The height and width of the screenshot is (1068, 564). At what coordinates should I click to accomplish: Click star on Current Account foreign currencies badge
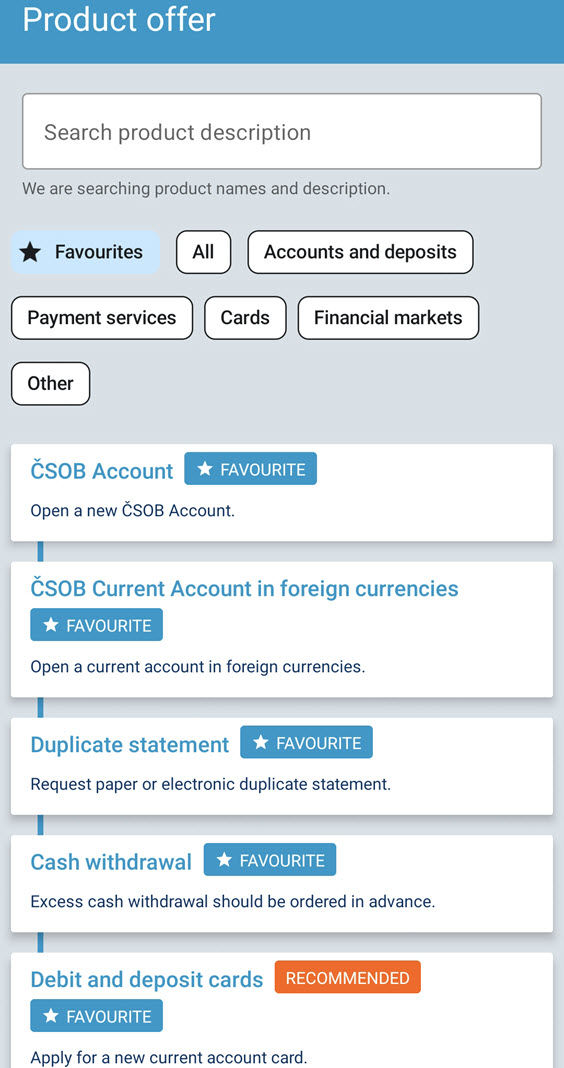click(50, 625)
